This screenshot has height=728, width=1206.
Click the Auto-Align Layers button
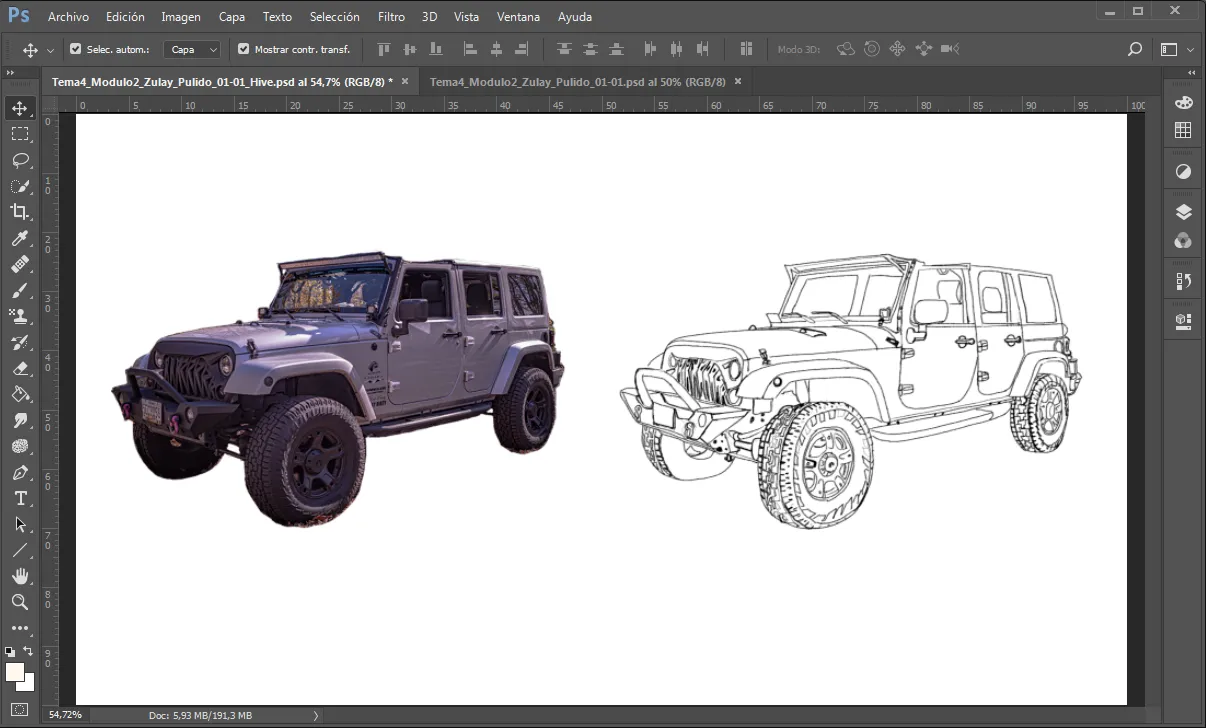pyautogui.click(x=746, y=49)
